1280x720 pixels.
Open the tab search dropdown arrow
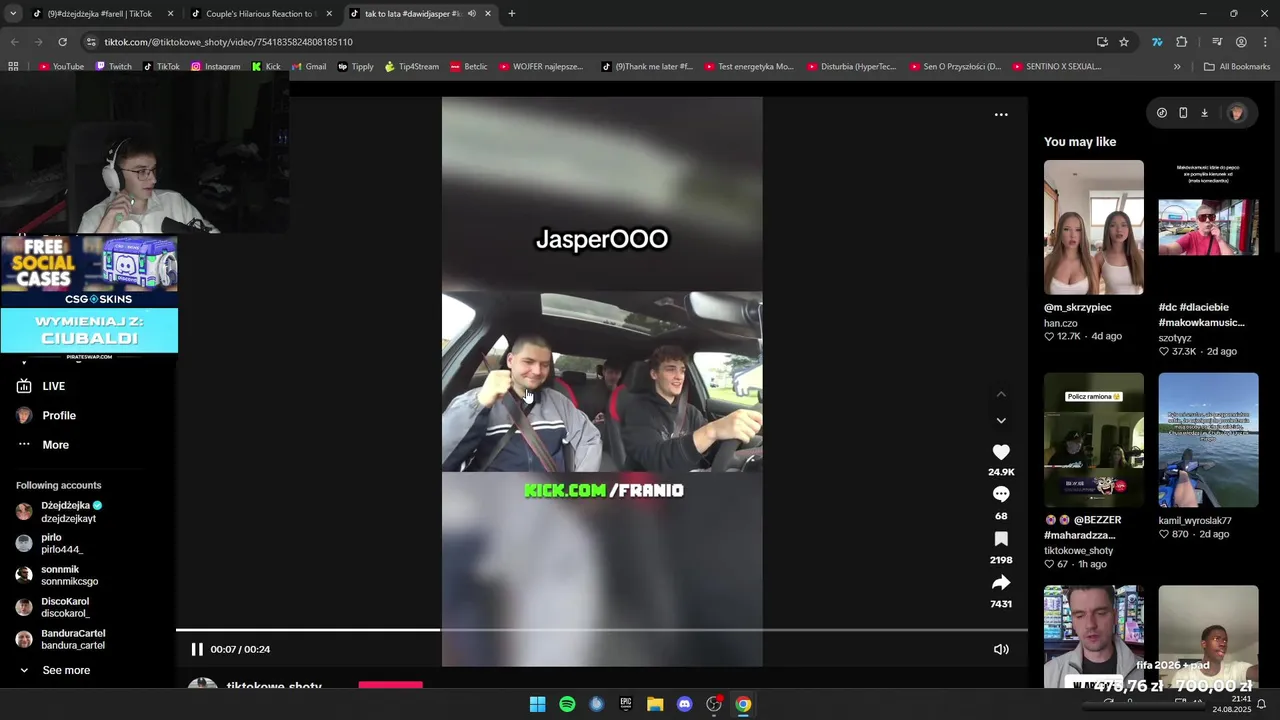click(x=12, y=14)
